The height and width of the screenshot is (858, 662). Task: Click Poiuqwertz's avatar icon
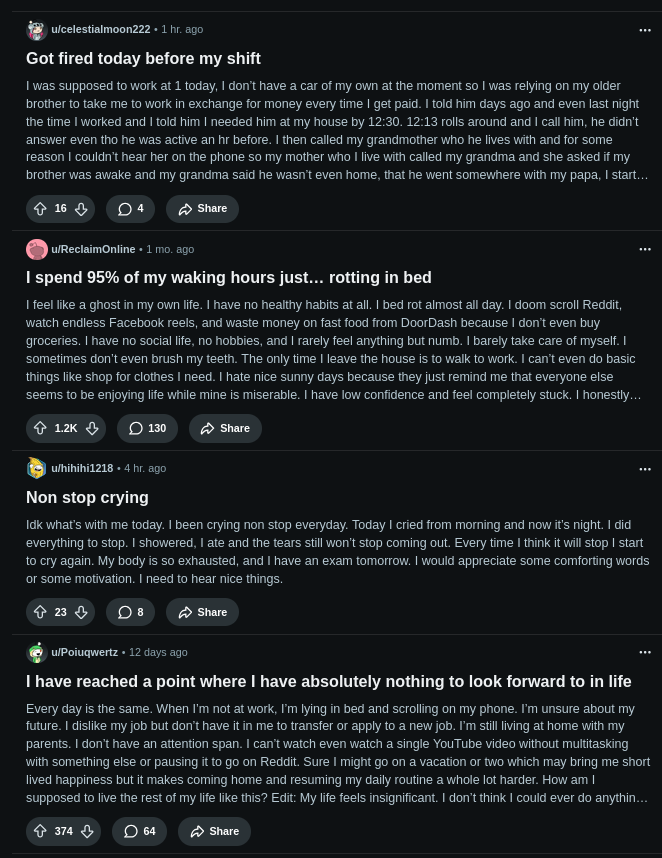[x=37, y=652]
